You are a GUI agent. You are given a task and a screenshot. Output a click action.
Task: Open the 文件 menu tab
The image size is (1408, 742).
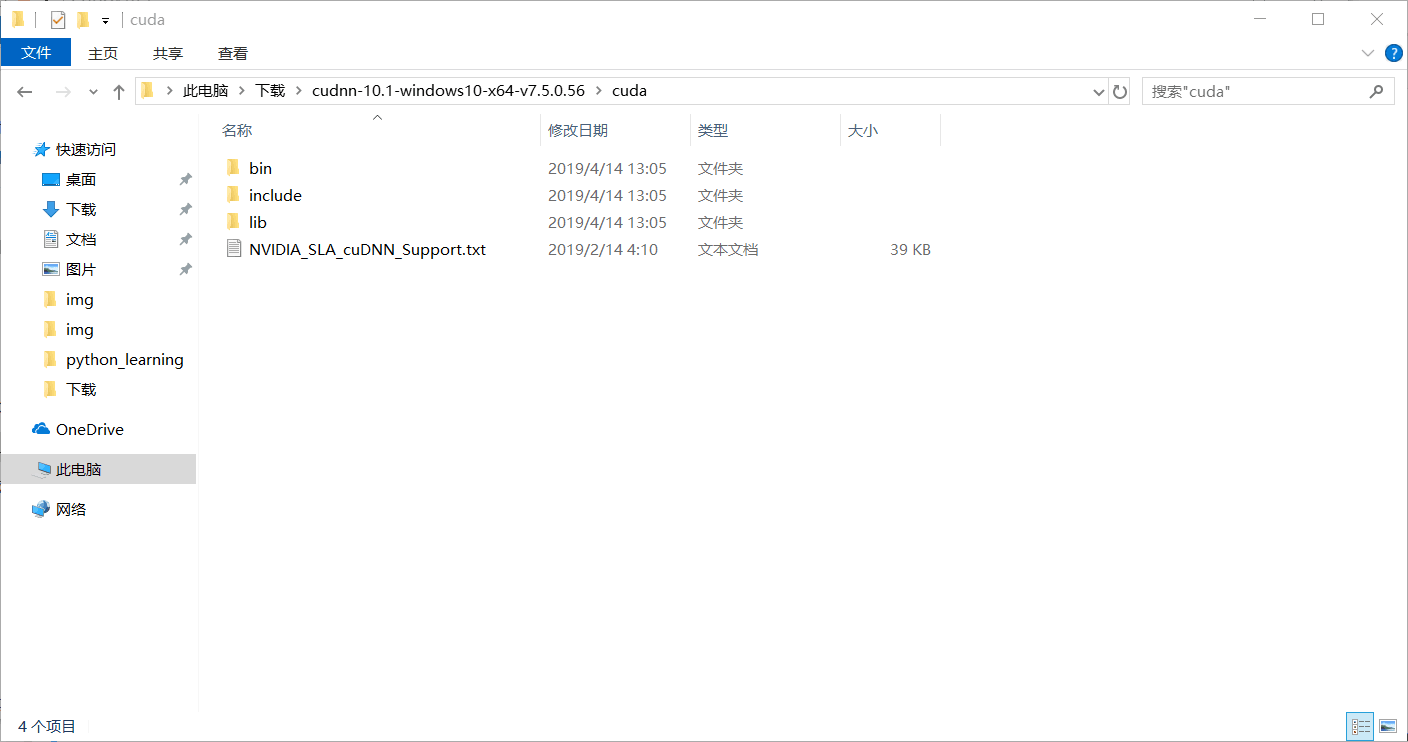(36, 53)
